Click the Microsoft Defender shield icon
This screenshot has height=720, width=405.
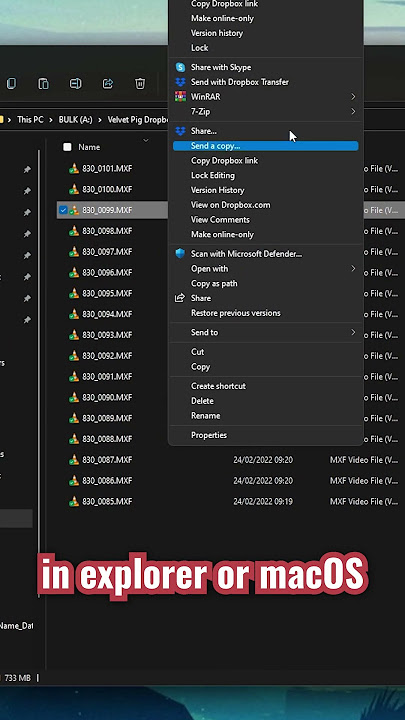(x=180, y=254)
